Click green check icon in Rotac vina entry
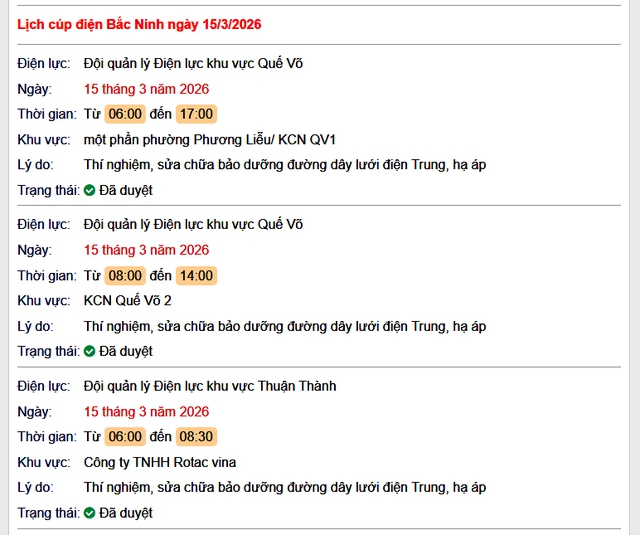Viewport: 640px width, 535px height. click(x=90, y=513)
